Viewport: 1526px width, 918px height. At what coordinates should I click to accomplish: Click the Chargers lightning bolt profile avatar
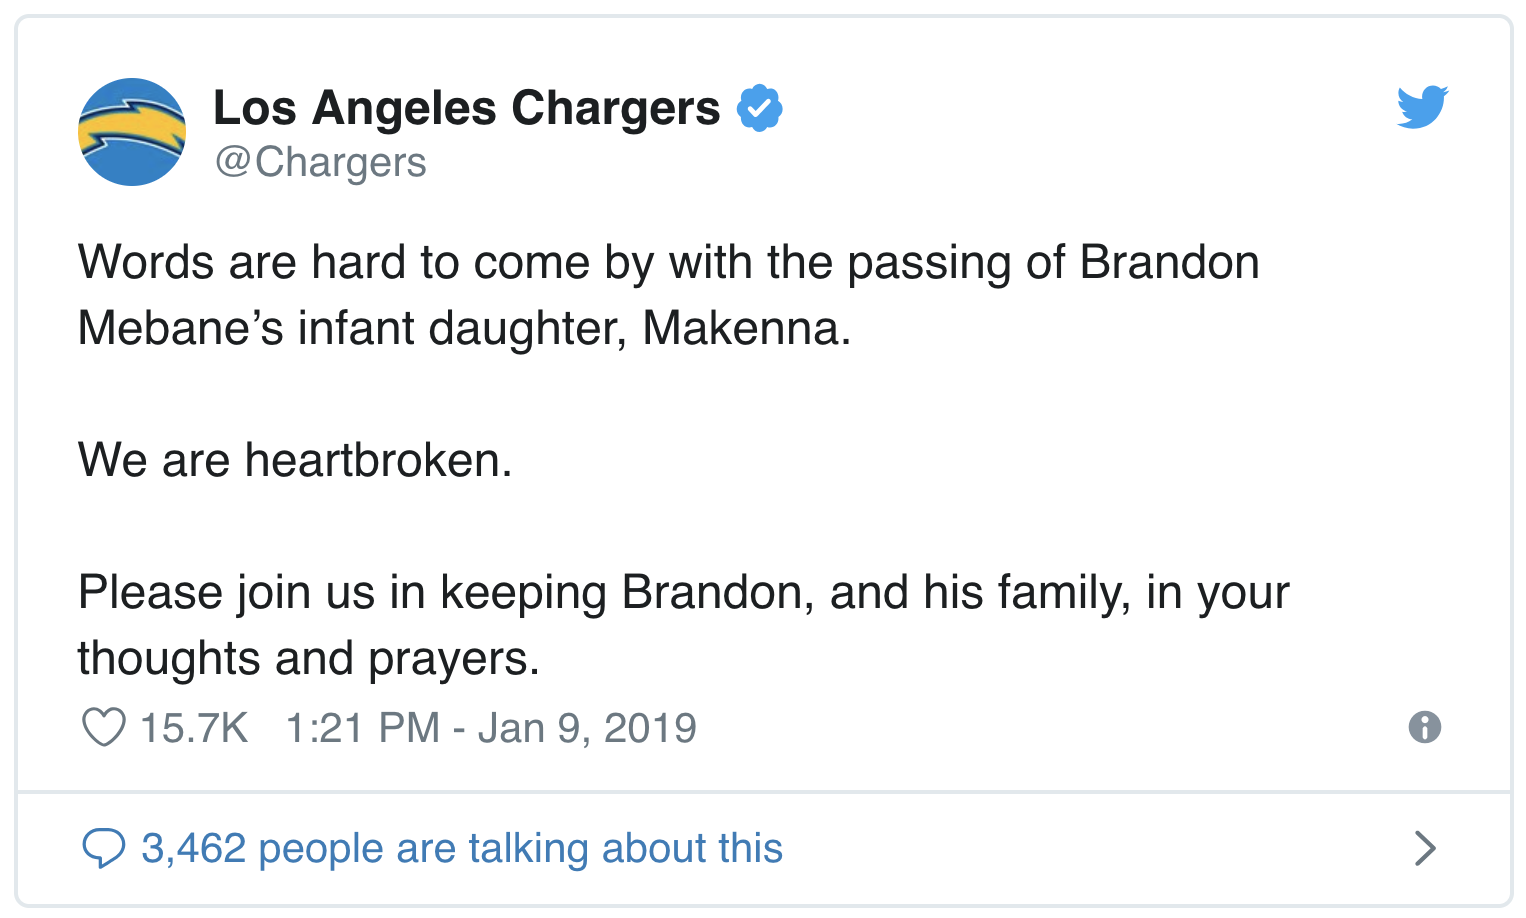132,132
